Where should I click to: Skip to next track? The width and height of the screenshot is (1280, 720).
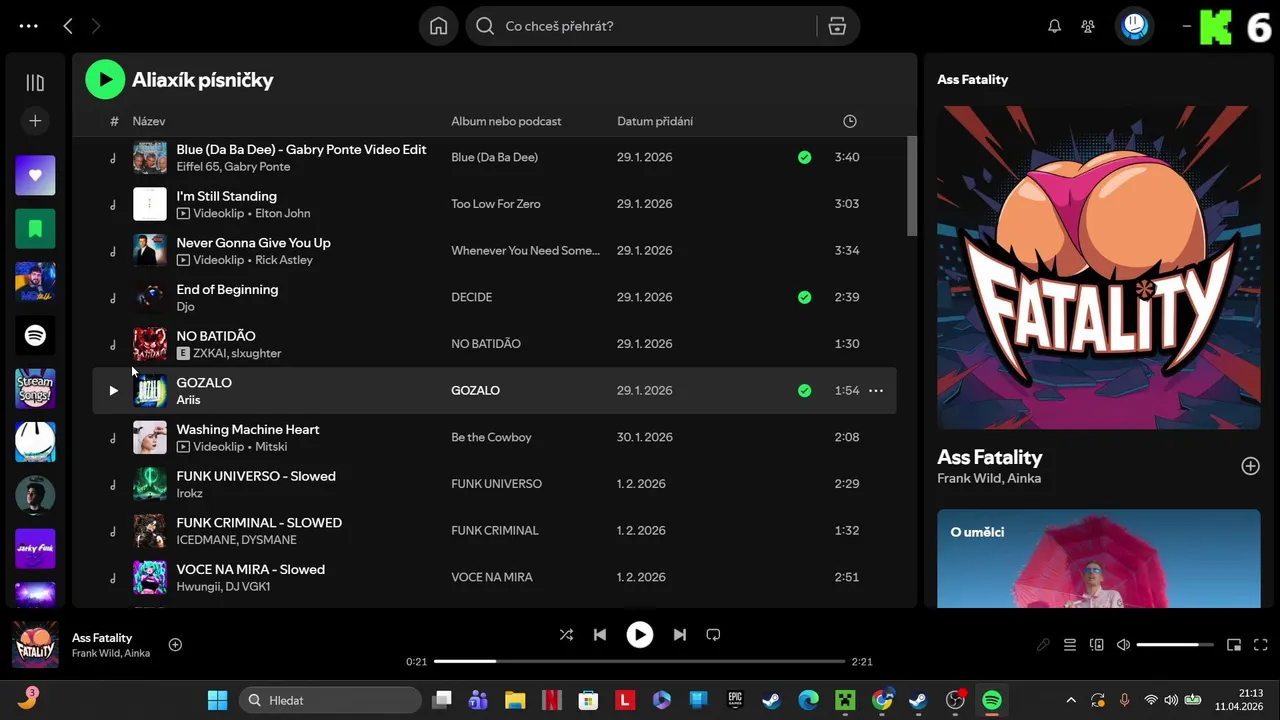point(679,634)
